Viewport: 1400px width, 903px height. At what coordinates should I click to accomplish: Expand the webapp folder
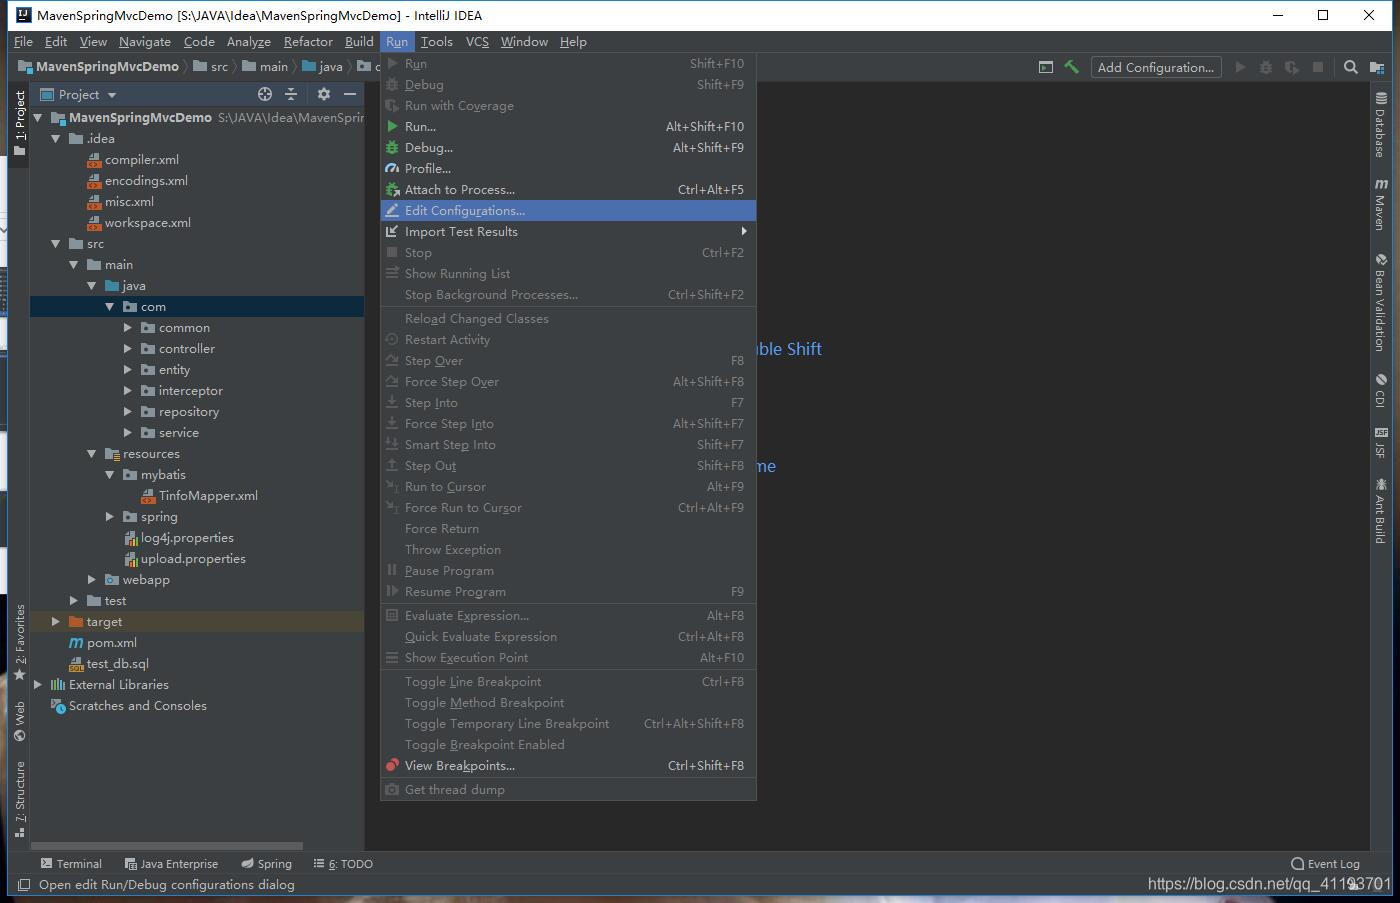(x=92, y=580)
